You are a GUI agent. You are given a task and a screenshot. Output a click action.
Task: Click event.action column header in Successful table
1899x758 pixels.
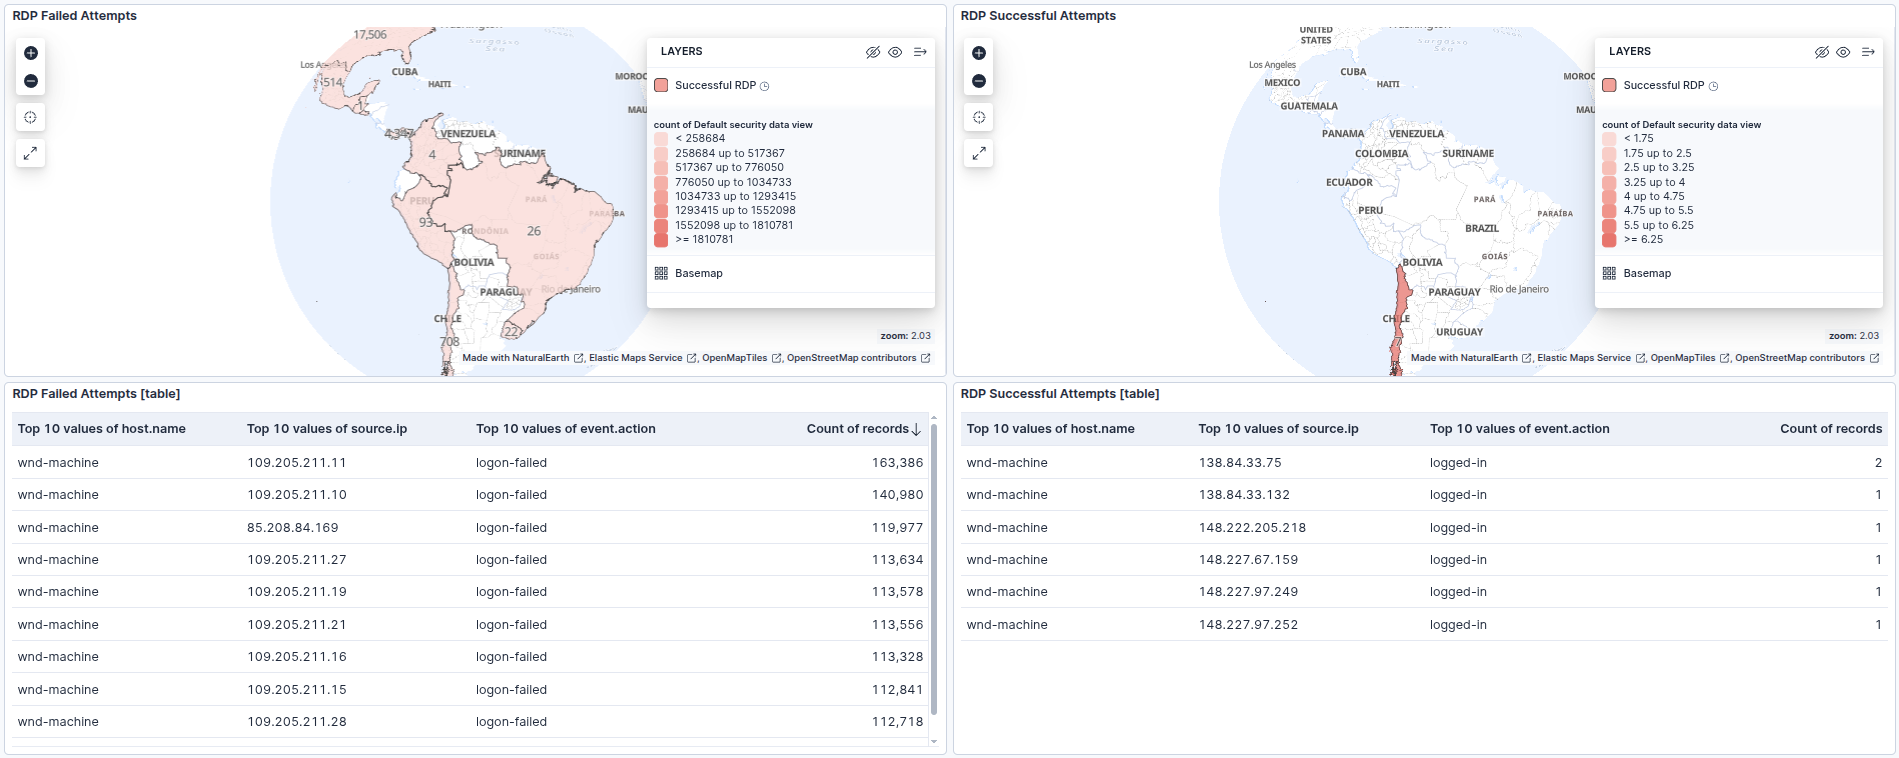coord(1520,429)
